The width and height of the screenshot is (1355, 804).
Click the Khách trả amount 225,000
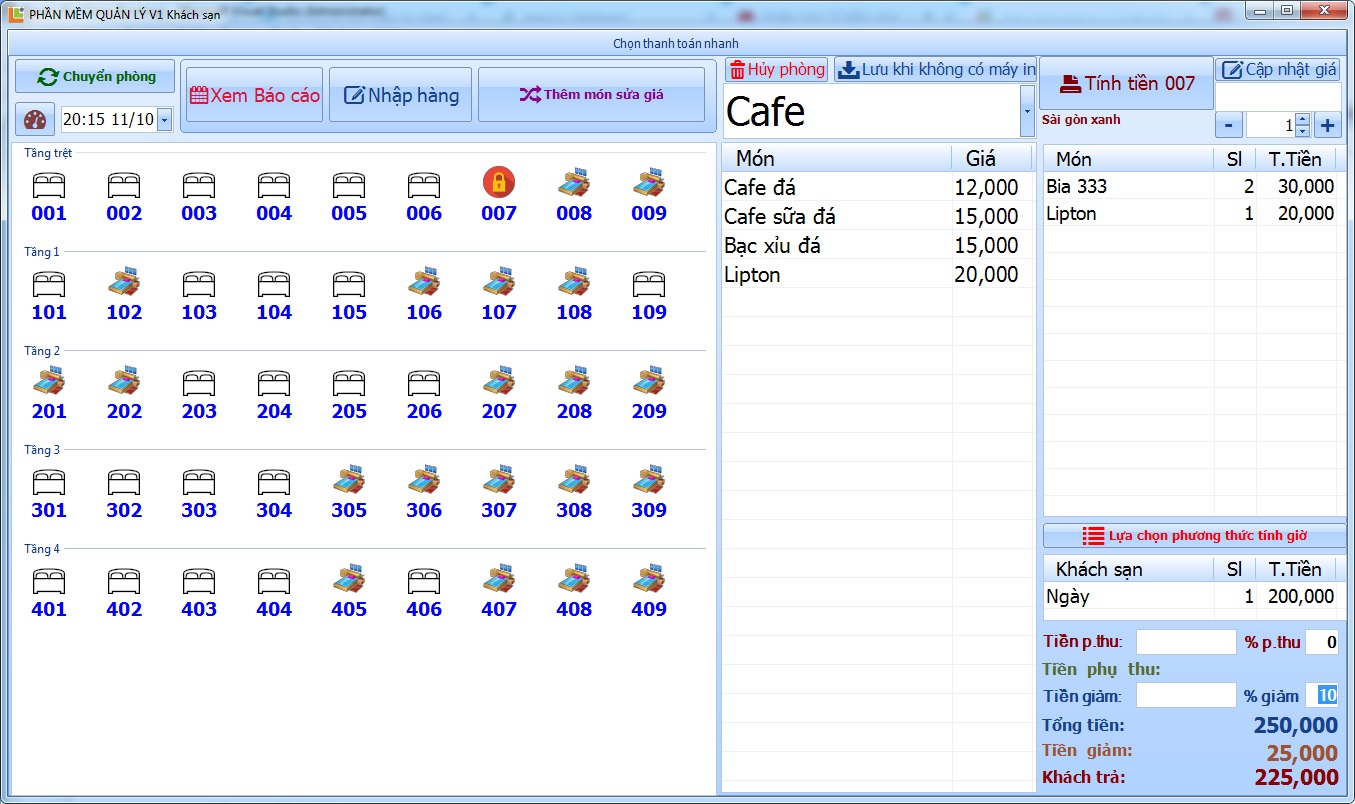click(x=1296, y=778)
